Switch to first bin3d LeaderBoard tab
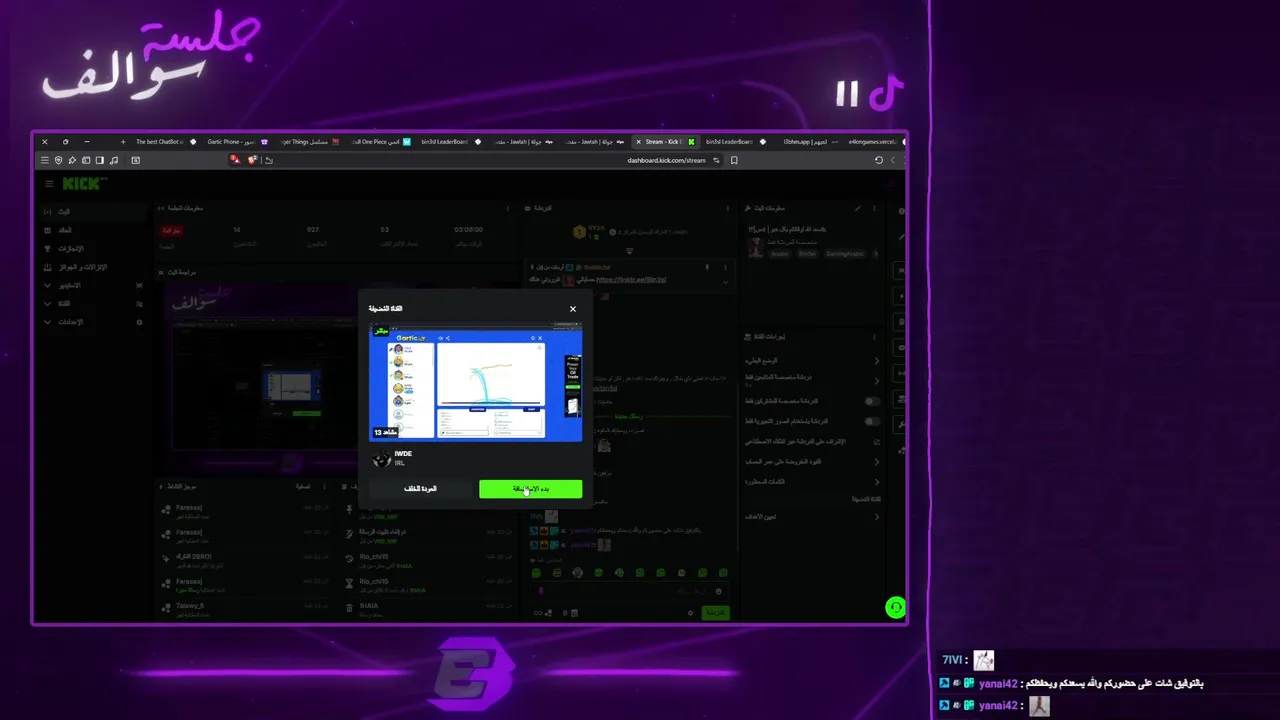 click(450, 142)
